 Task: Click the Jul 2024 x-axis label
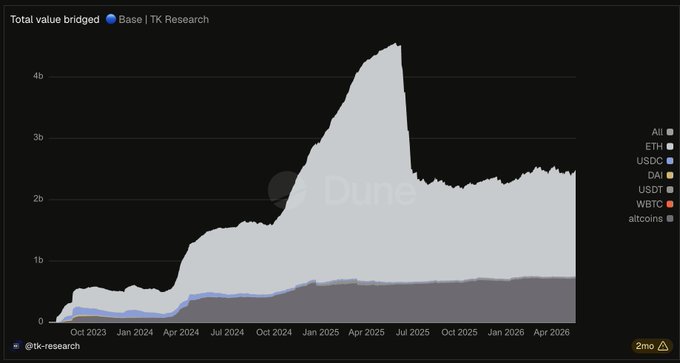(x=227, y=332)
